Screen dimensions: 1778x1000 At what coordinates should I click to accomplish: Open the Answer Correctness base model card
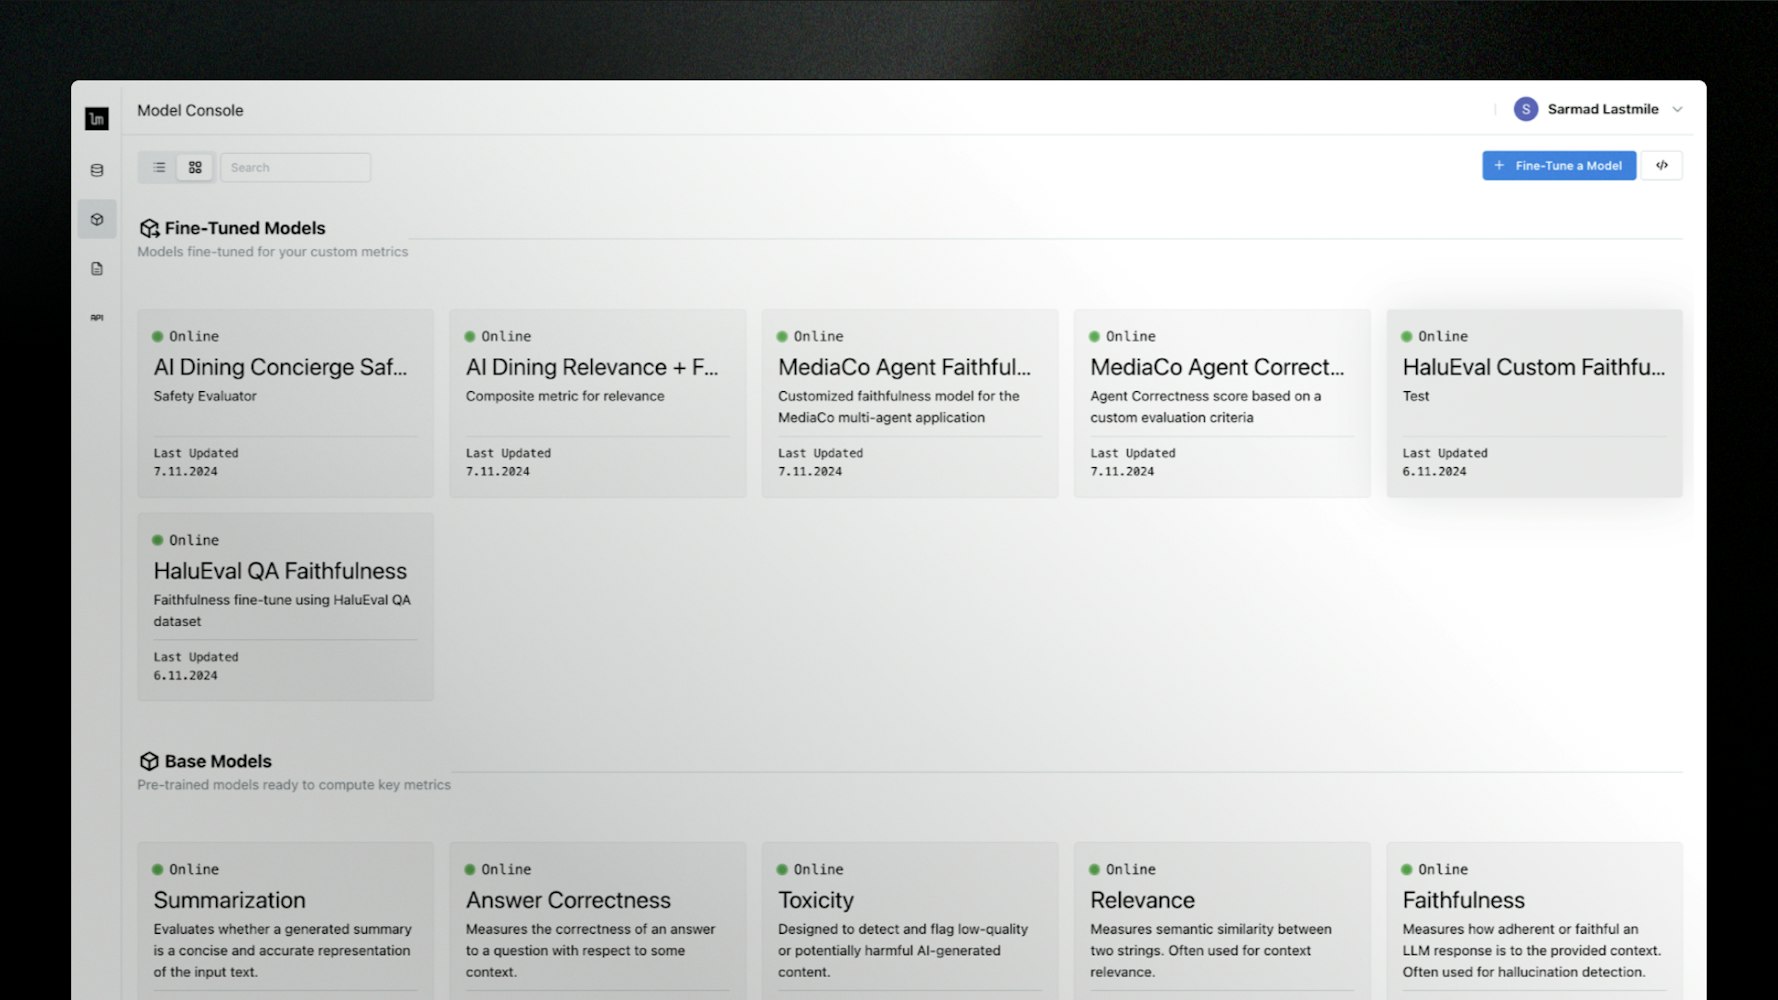click(598, 921)
